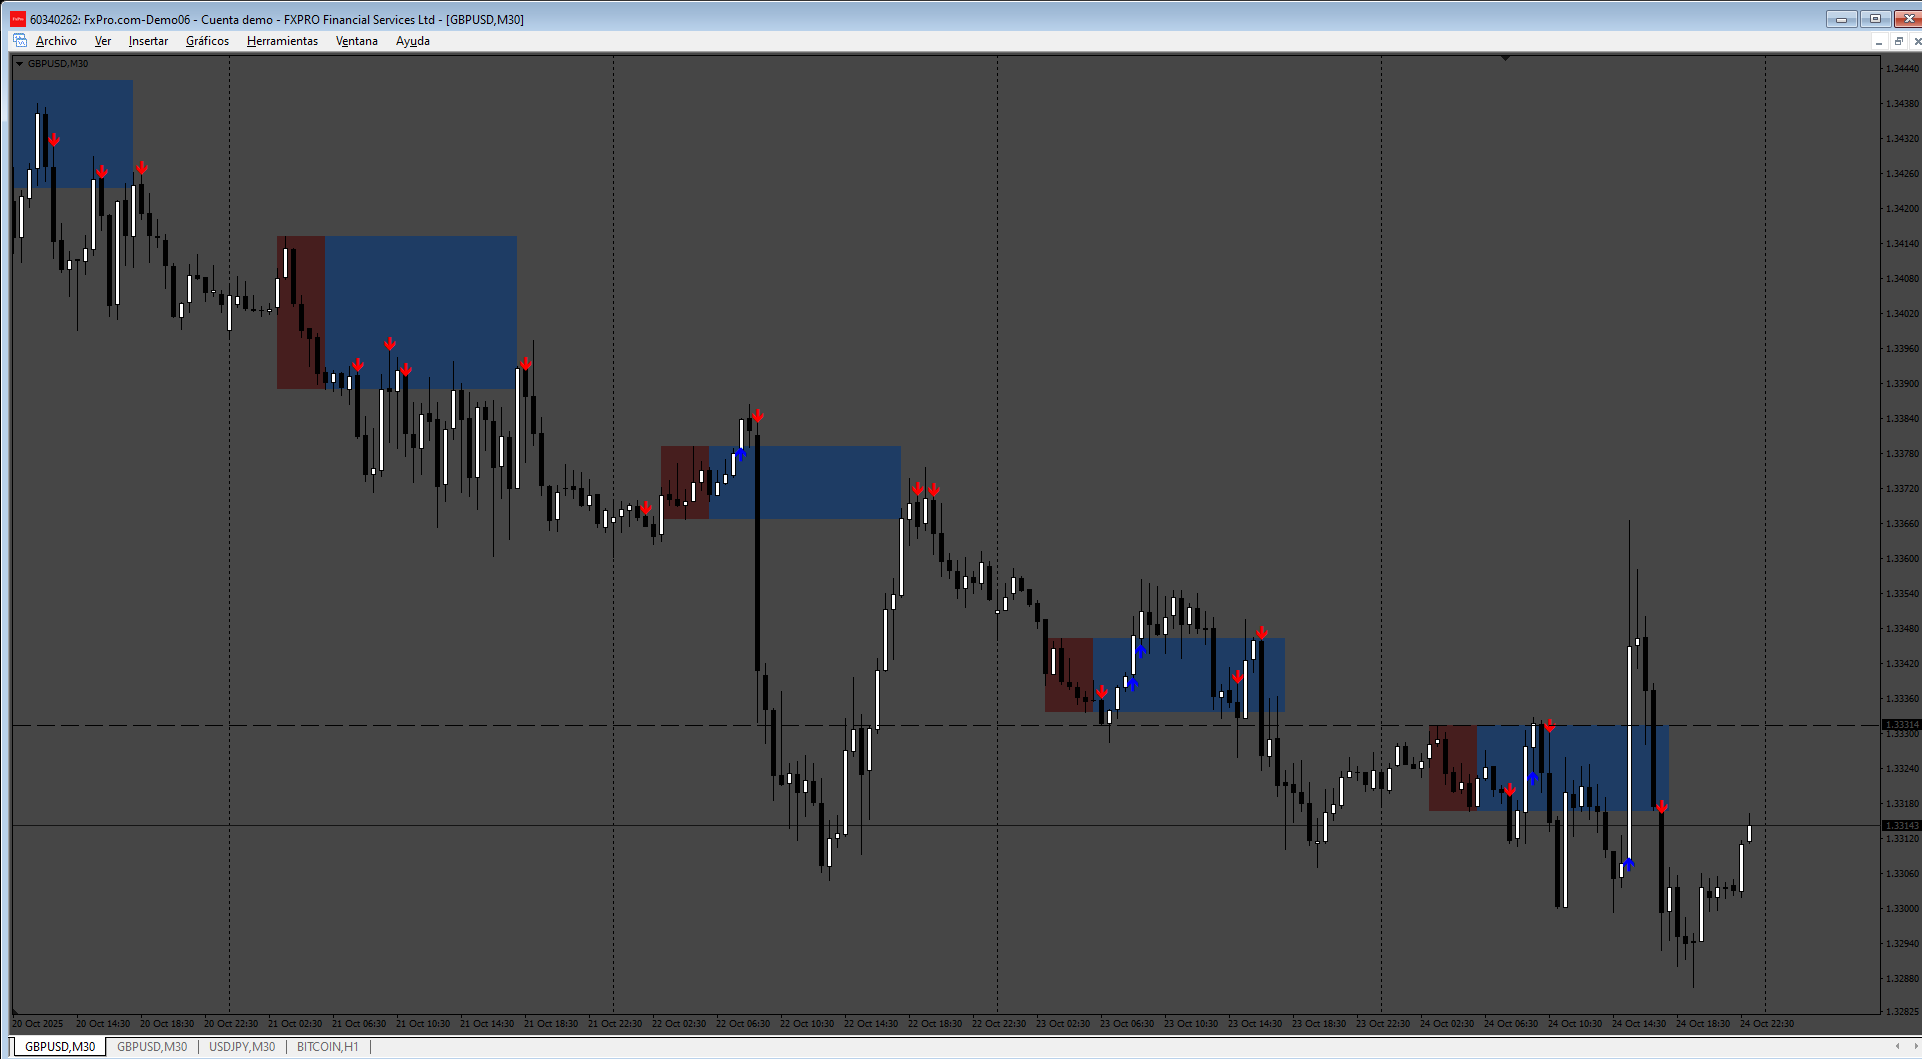Open the Herramientas menu
1922x1059 pixels.
[x=282, y=41]
